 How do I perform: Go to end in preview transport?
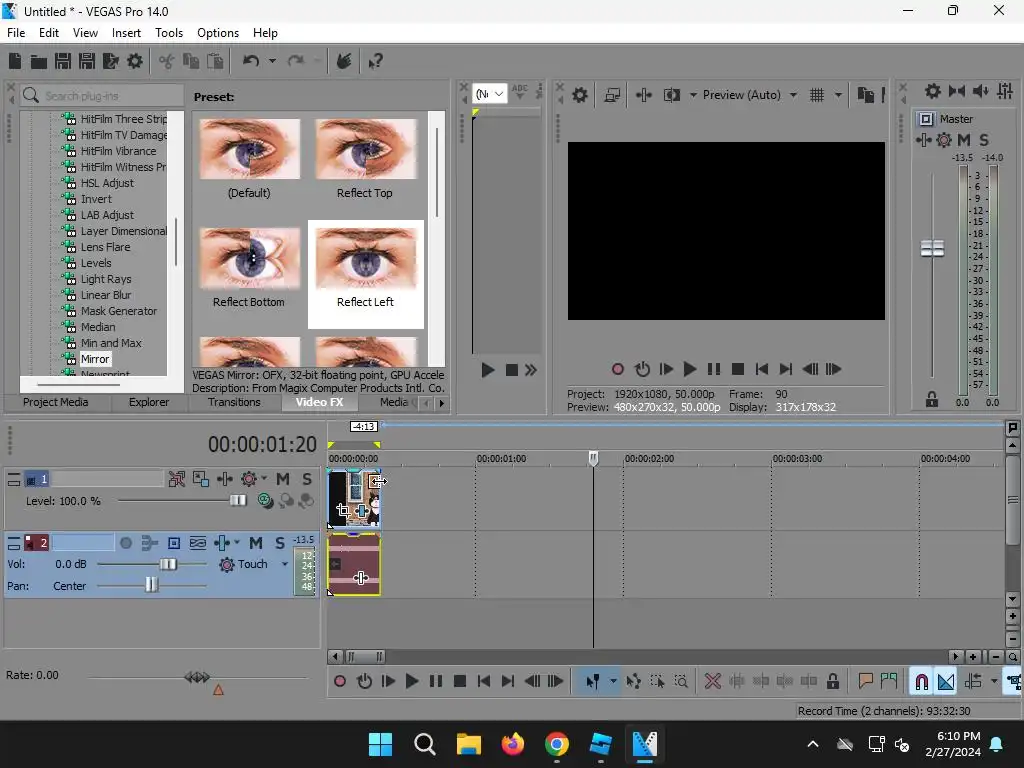tap(786, 369)
